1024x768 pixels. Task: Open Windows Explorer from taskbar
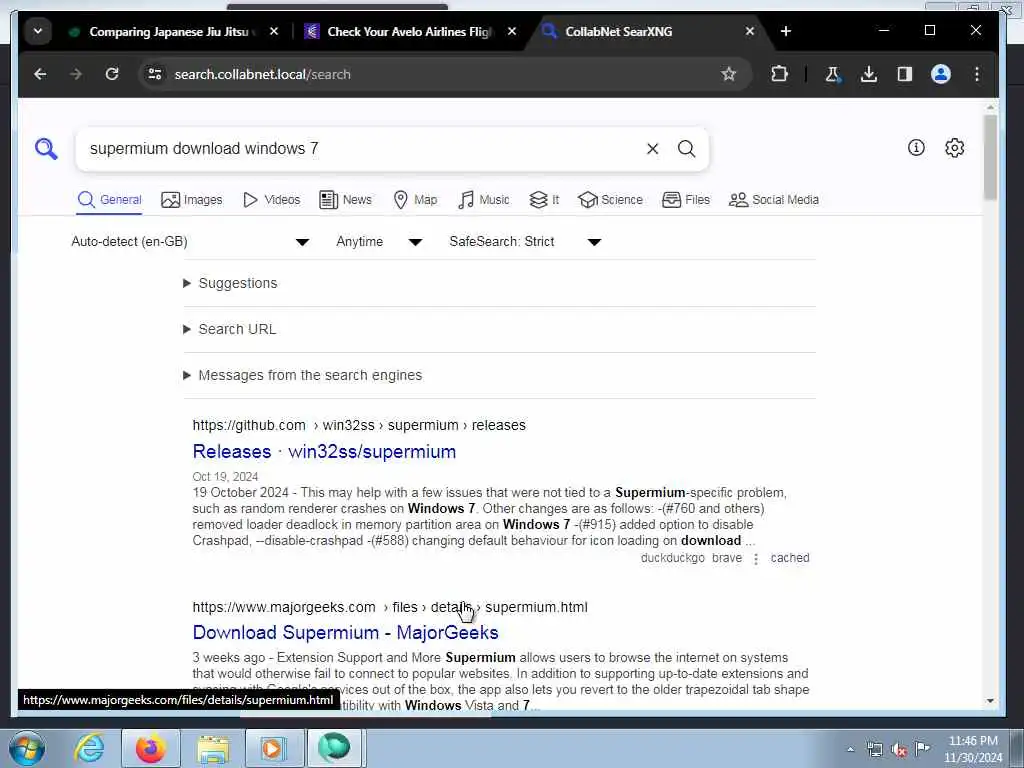click(213, 748)
